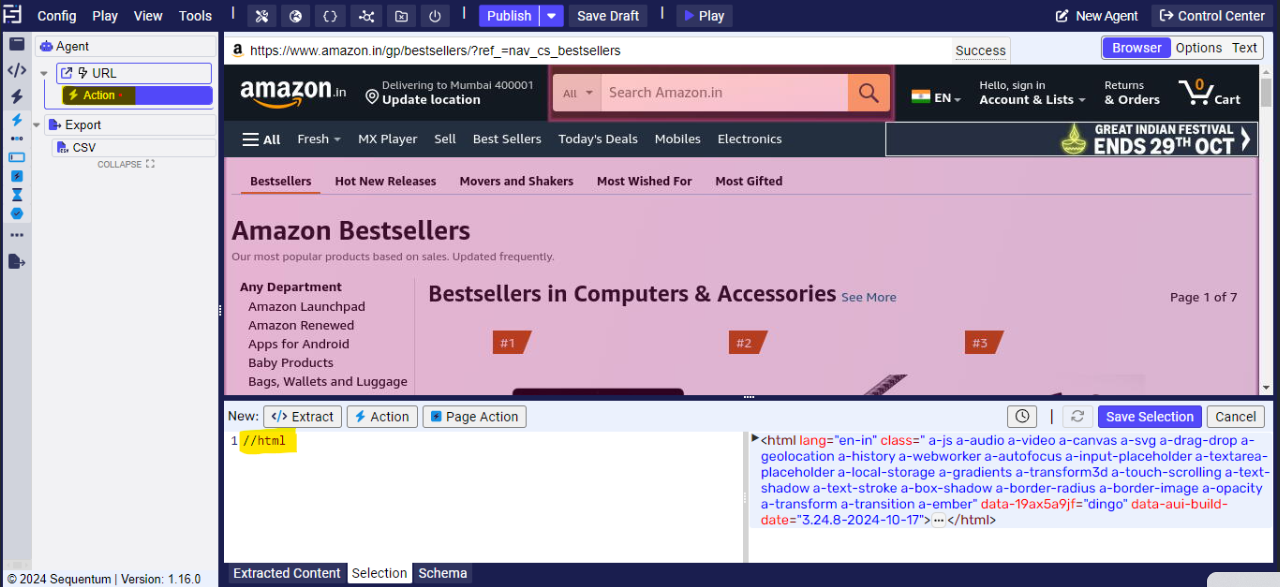Click the toolbar Play button
1280x587 pixels.
(x=705, y=16)
